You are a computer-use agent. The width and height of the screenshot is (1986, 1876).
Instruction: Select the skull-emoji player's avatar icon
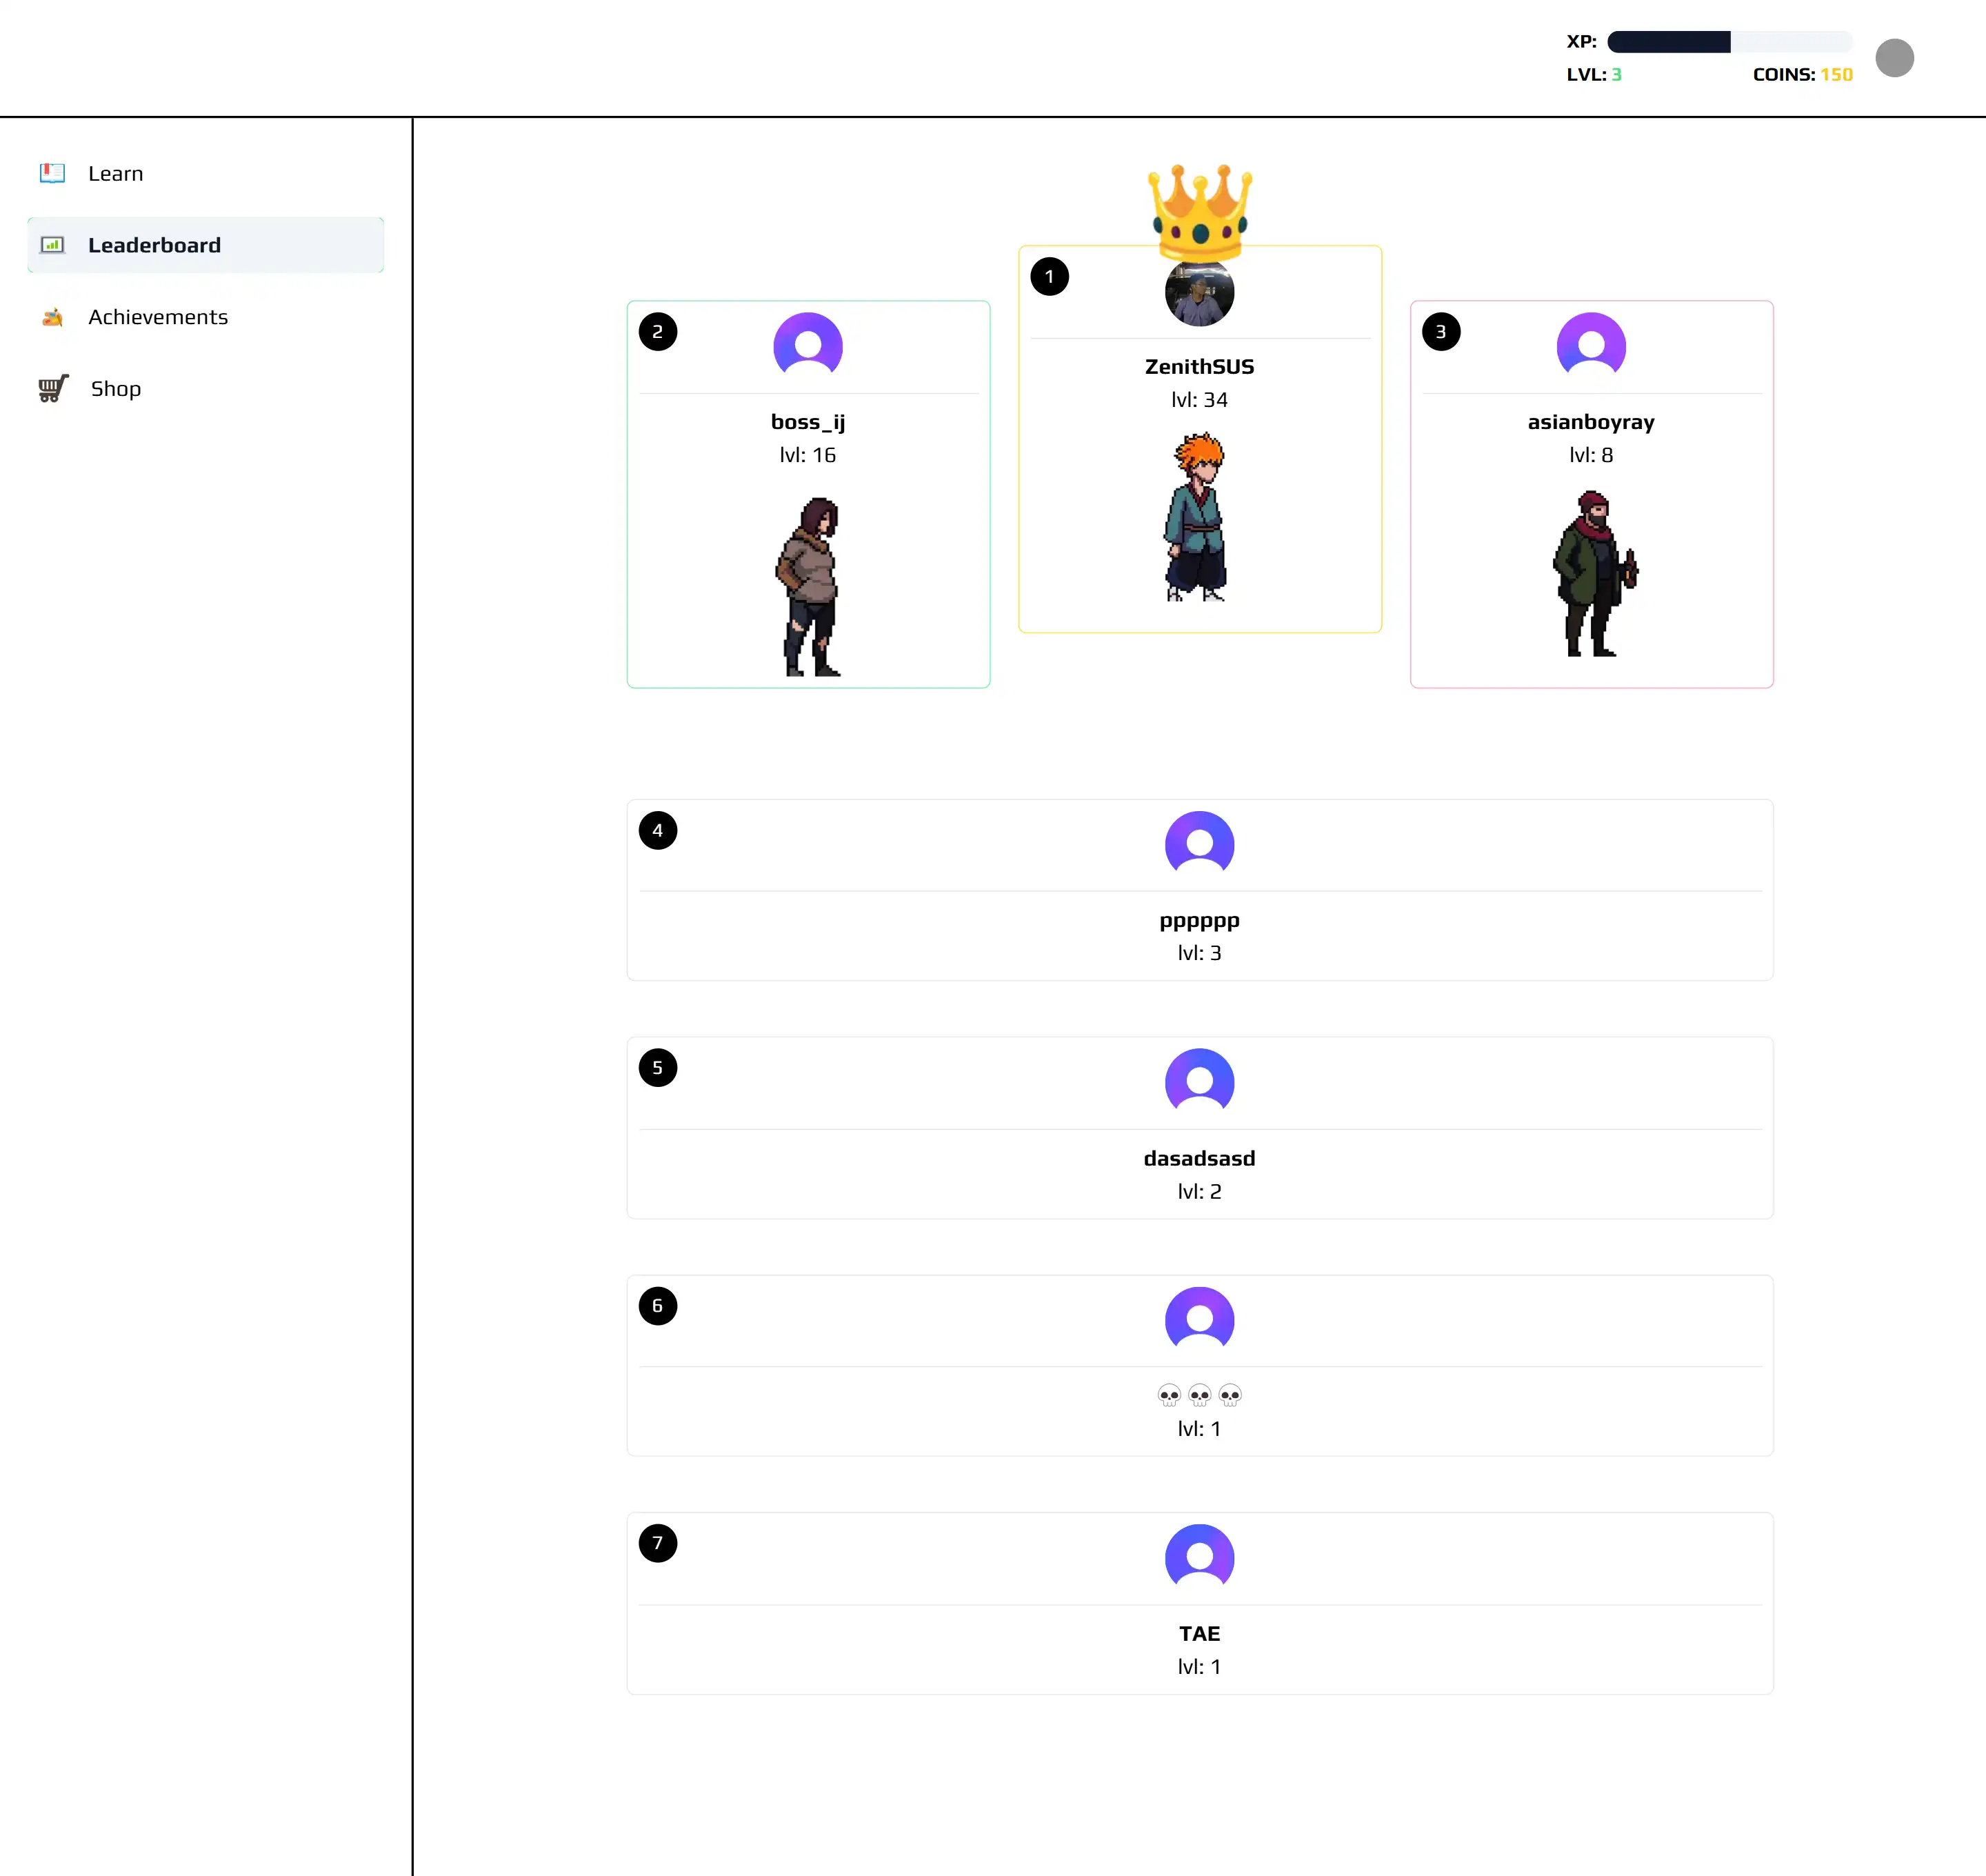click(x=1199, y=1319)
